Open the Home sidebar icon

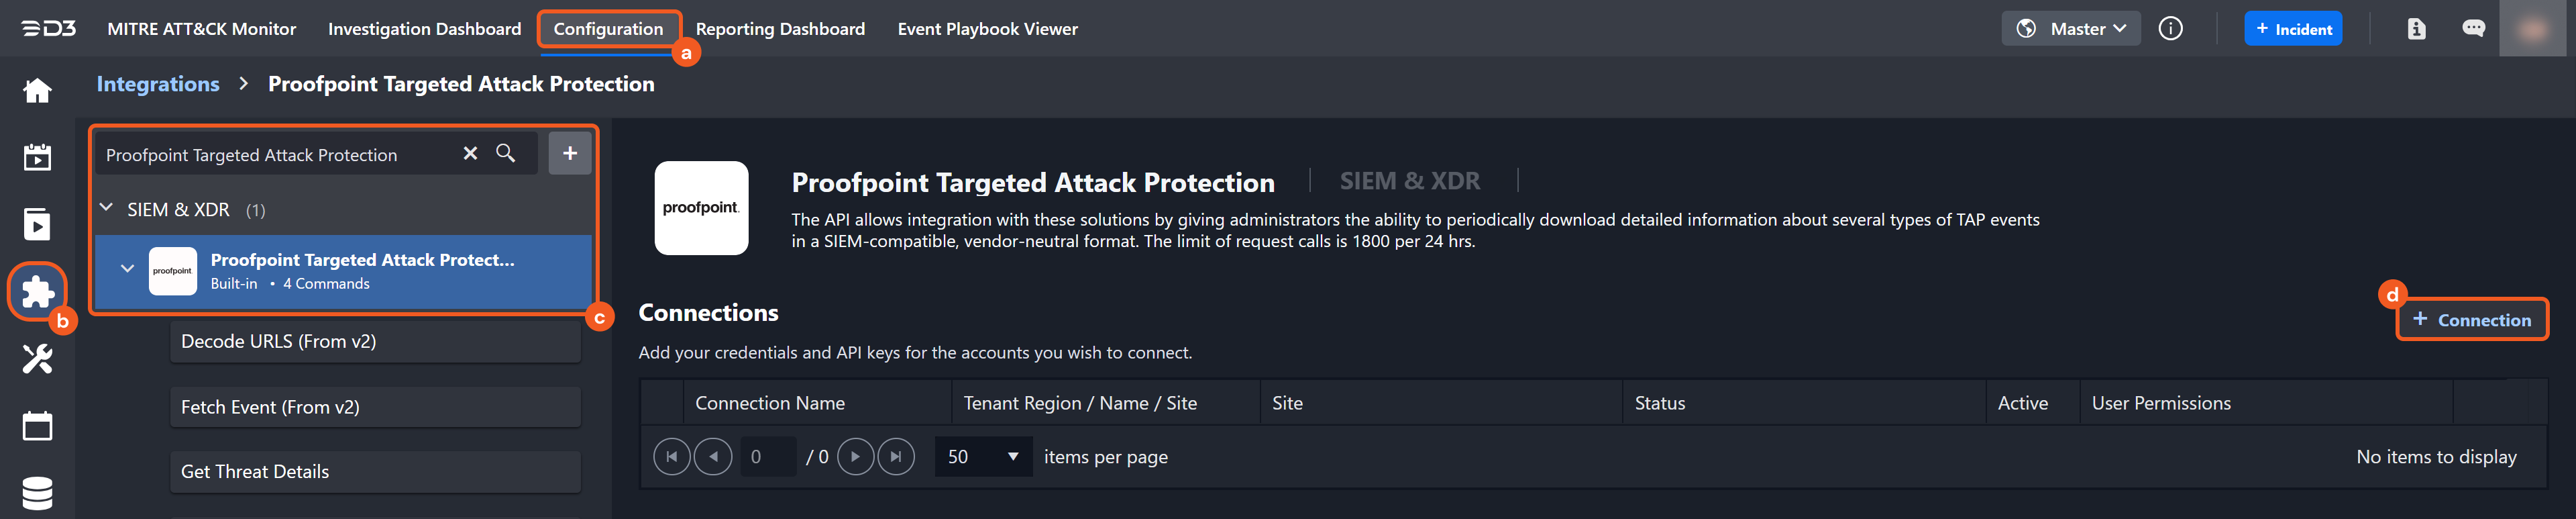click(36, 90)
